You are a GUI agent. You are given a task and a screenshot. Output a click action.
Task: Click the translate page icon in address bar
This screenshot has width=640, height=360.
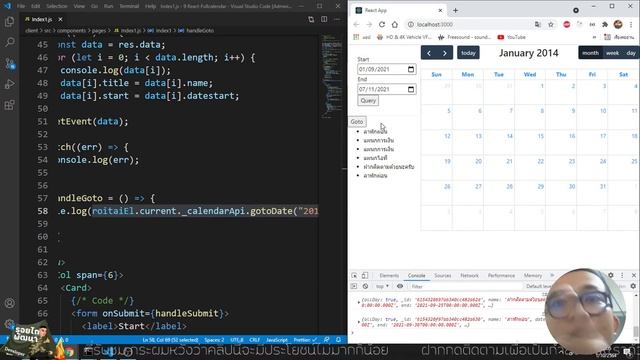pos(538,24)
